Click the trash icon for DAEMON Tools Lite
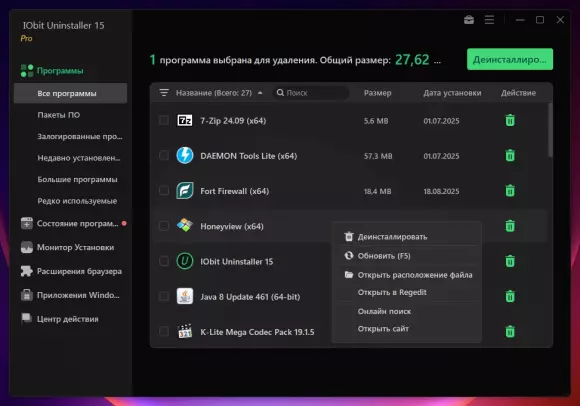The width and height of the screenshot is (580, 406). (510, 155)
